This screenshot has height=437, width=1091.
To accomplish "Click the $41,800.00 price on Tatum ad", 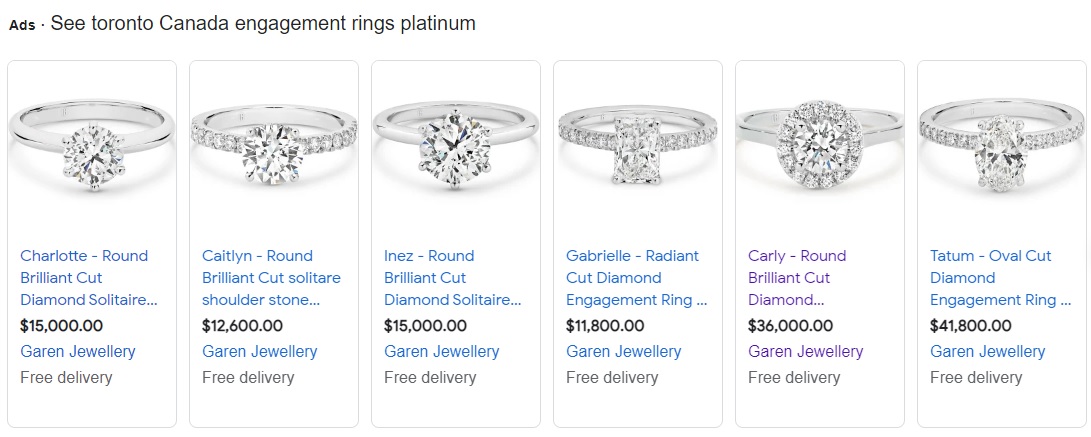I will (x=972, y=326).
